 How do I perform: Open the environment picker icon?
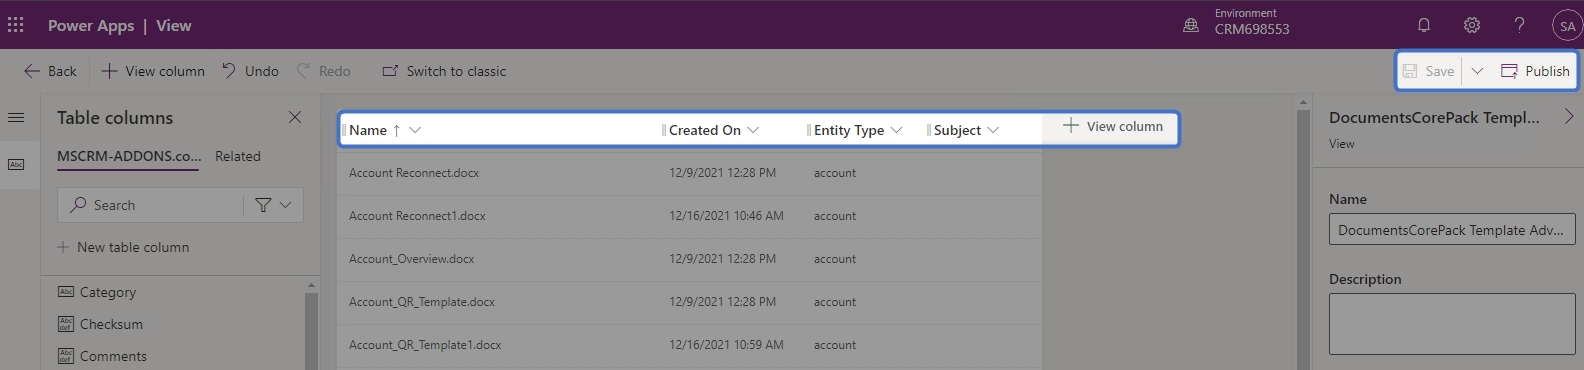(x=1190, y=25)
